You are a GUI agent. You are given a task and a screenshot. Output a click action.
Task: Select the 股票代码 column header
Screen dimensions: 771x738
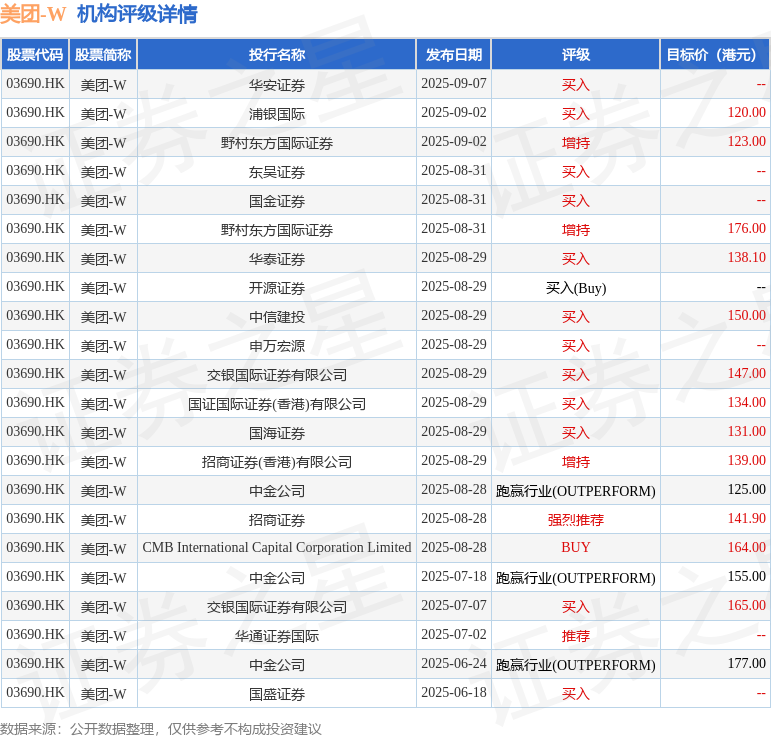click(x=35, y=55)
